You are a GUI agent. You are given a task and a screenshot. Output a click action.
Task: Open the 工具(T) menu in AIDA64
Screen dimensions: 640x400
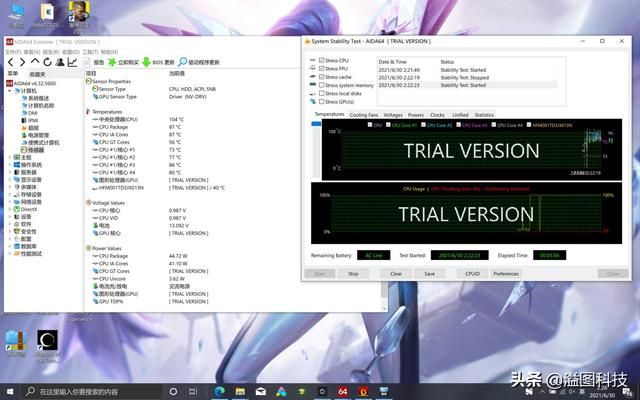90,52
